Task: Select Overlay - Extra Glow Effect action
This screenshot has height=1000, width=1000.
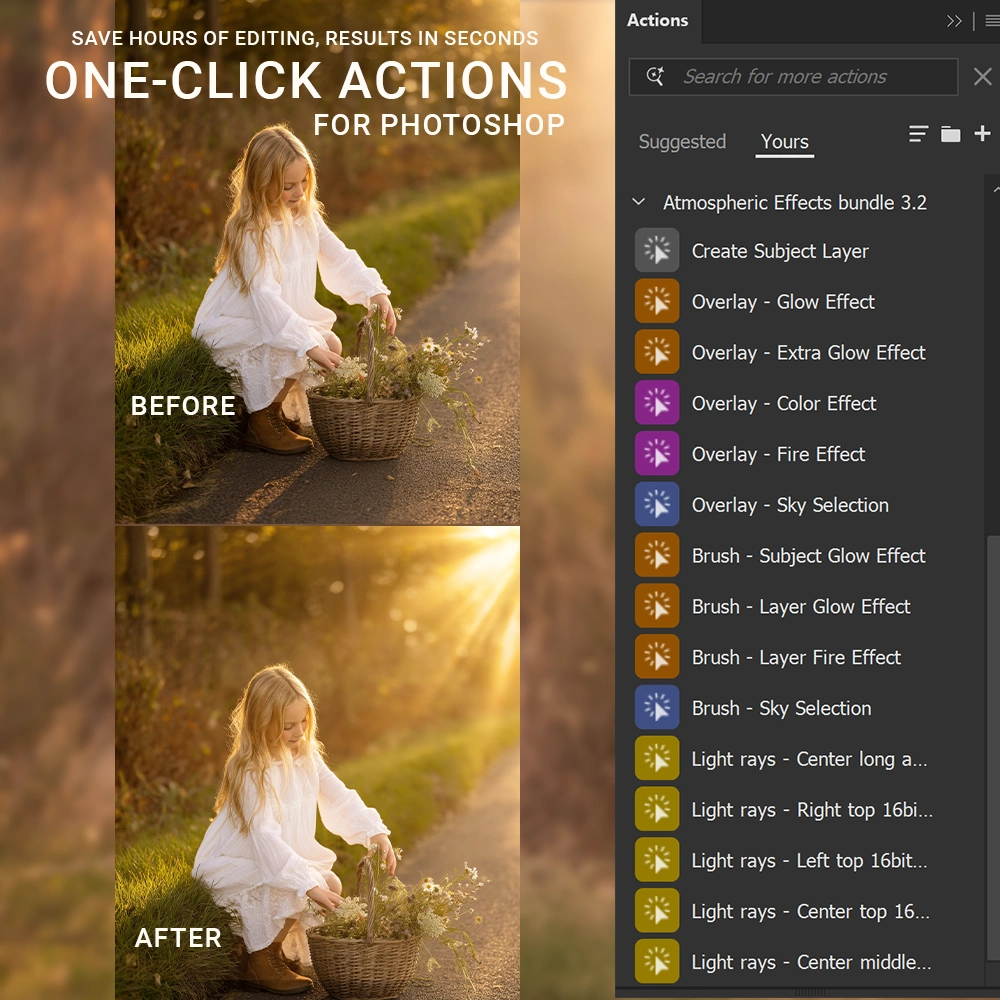Action: [808, 353]
